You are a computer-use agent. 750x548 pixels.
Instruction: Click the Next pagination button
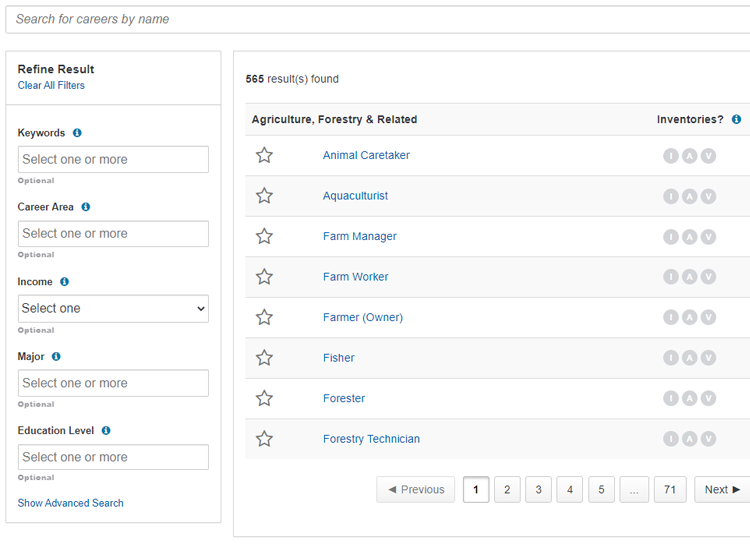722,490
